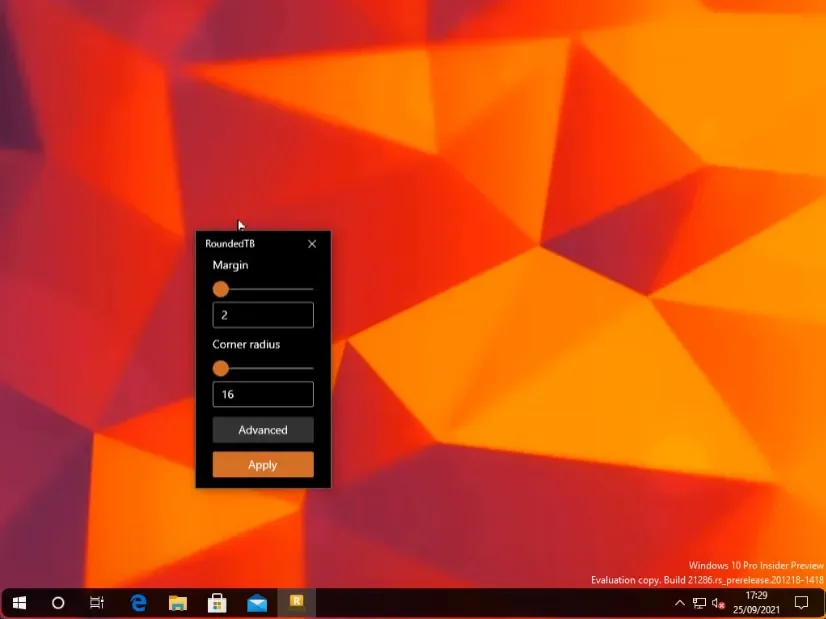Select the RoundedTB taskbar icon
This screenshot has width=826, height=619.
pos(297,602)
